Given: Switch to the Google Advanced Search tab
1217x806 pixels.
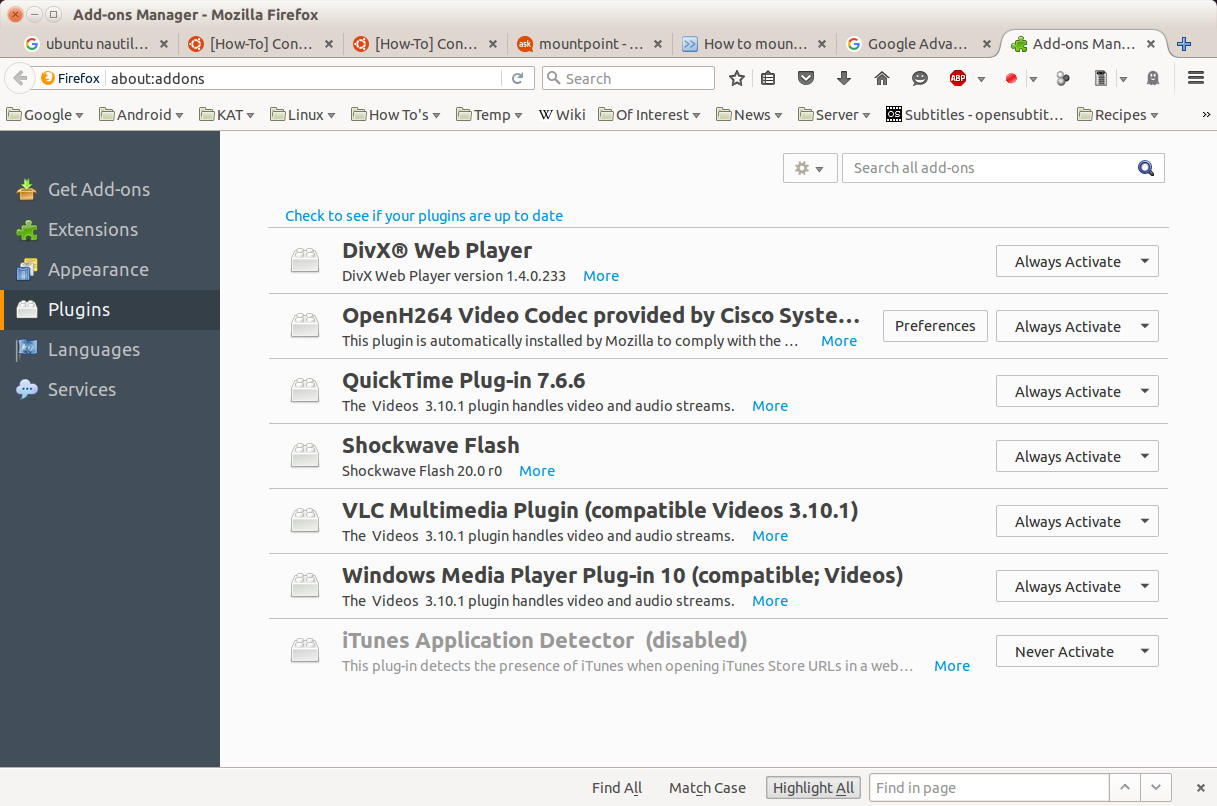Looking at the screenshot, I should point(917,44).
